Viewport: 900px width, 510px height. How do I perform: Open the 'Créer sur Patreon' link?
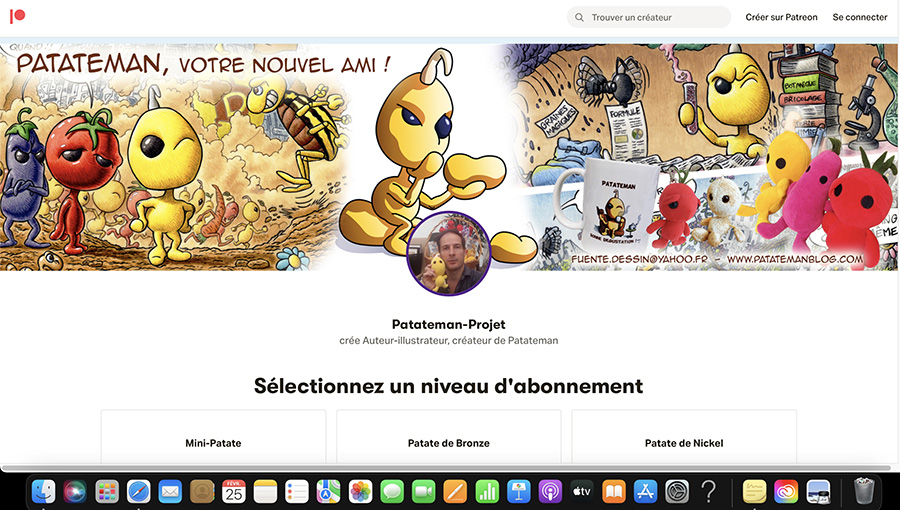coord(781,17)
